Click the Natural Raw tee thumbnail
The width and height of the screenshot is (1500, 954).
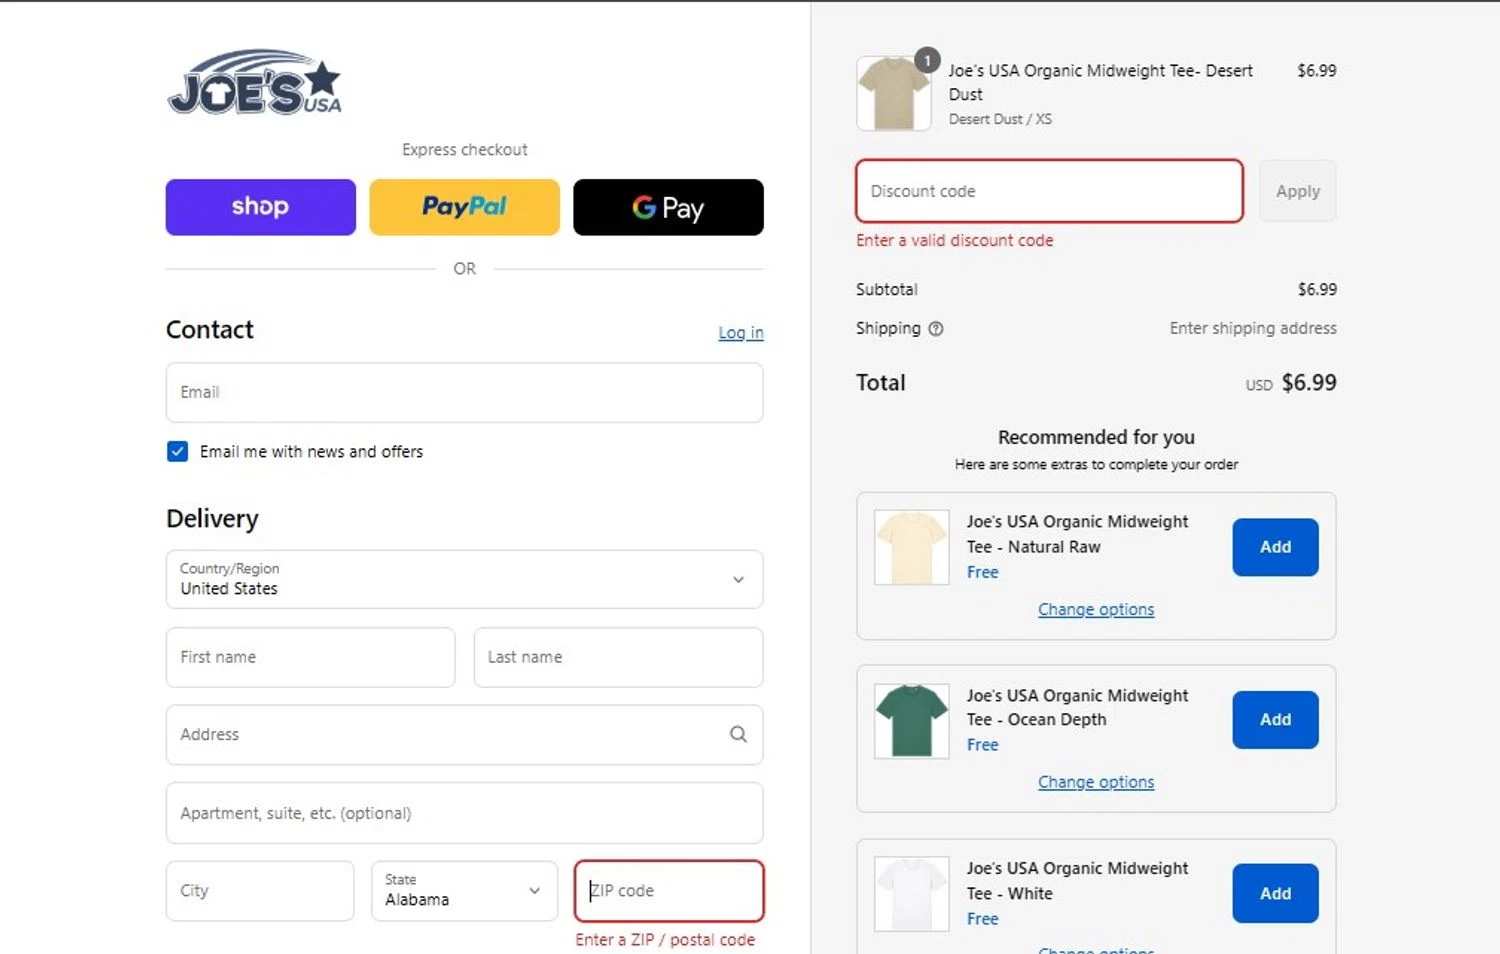(911, 547)
